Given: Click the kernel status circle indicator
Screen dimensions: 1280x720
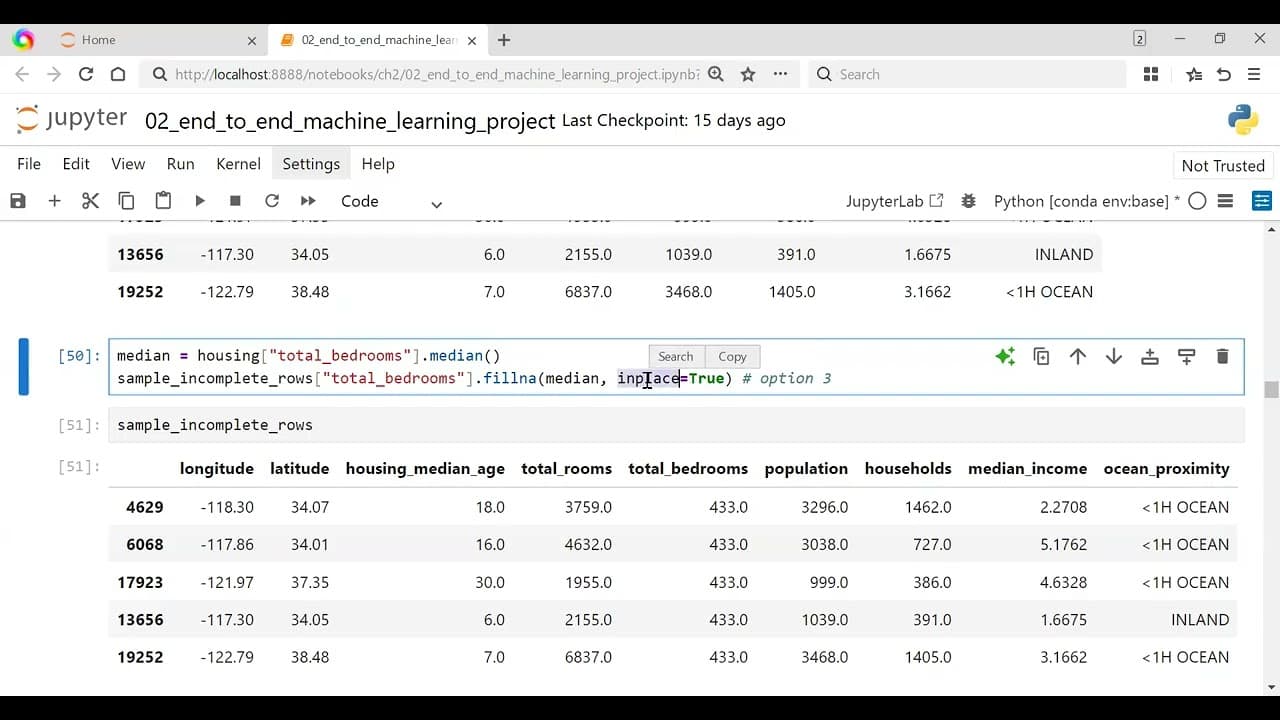Looking at the screenshot, I should coord(1197,201).
